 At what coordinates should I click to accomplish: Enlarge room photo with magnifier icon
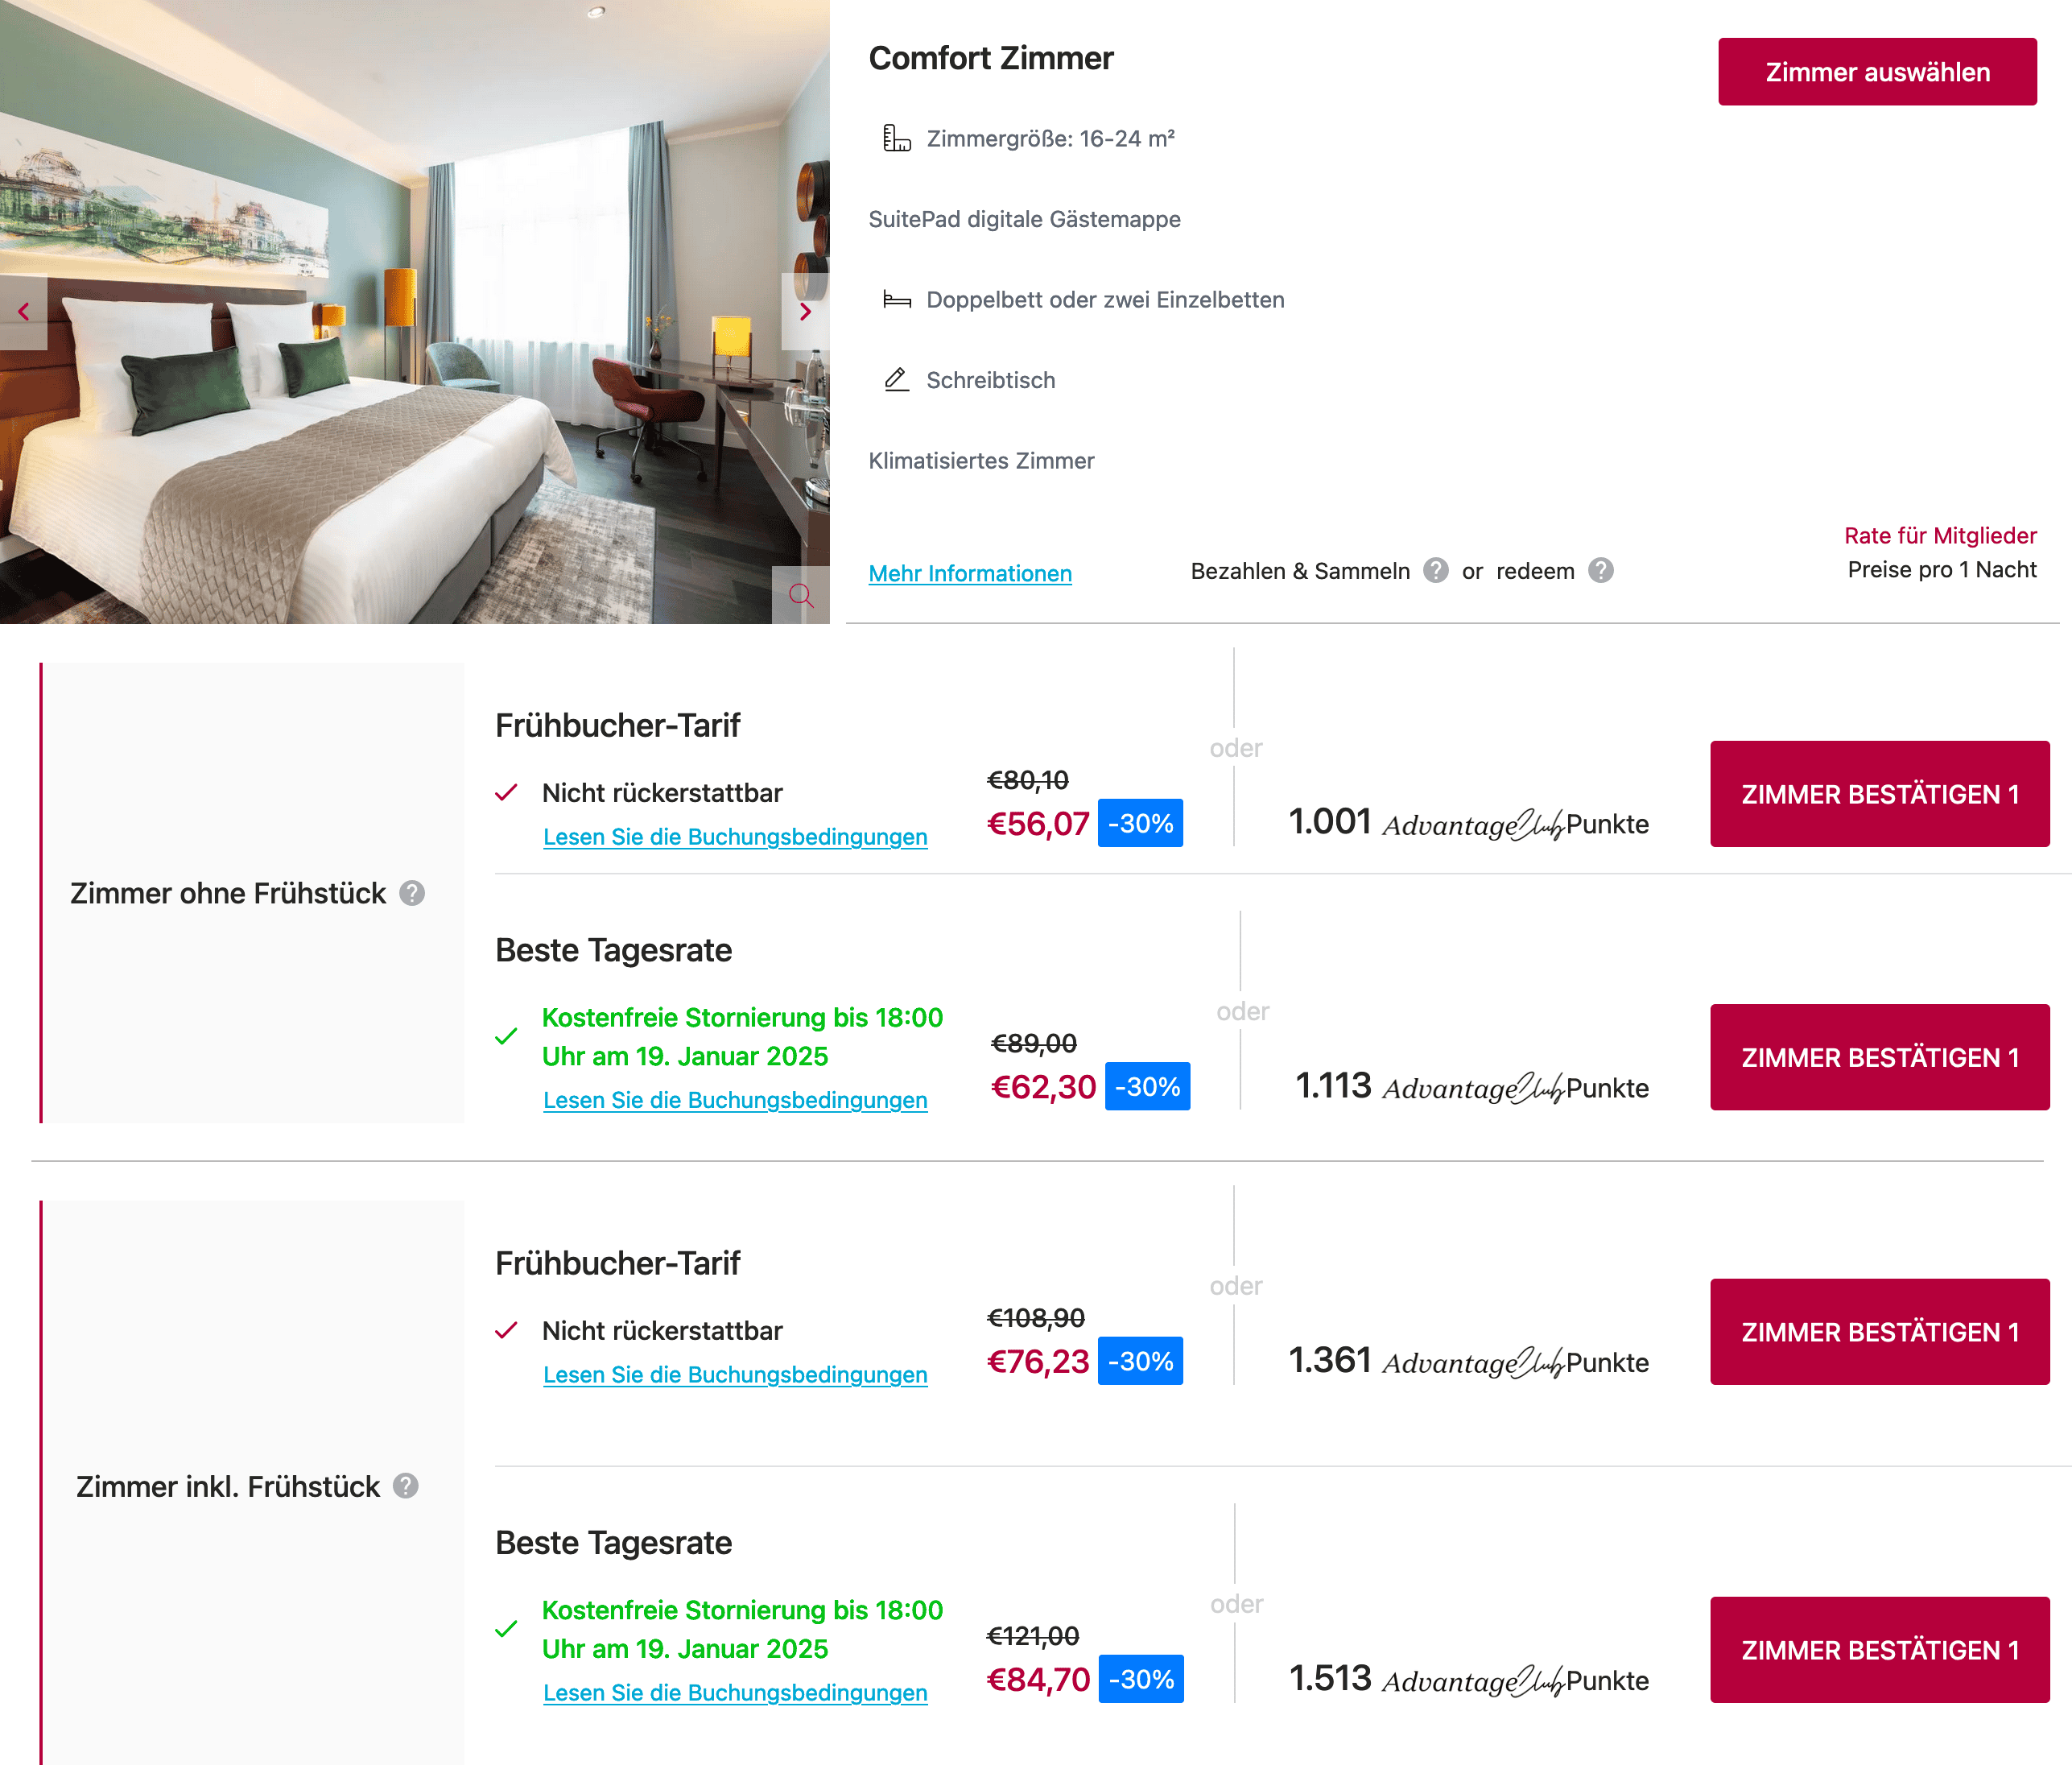[x=801, y=596]
